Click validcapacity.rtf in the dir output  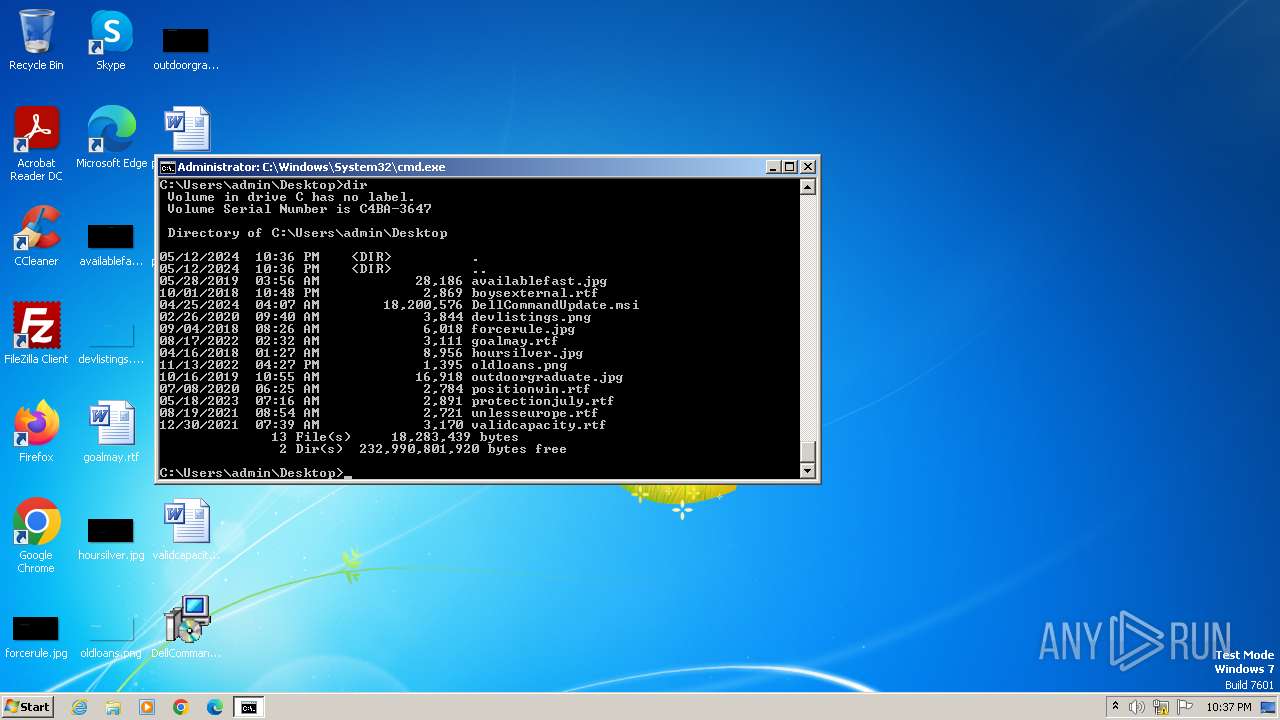pyautogui.click(x=539, y=425)
